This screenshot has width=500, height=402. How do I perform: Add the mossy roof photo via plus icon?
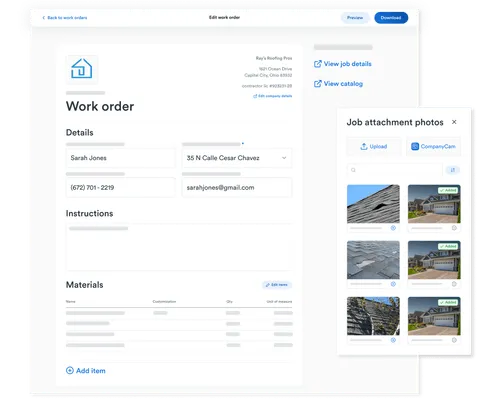393,340
